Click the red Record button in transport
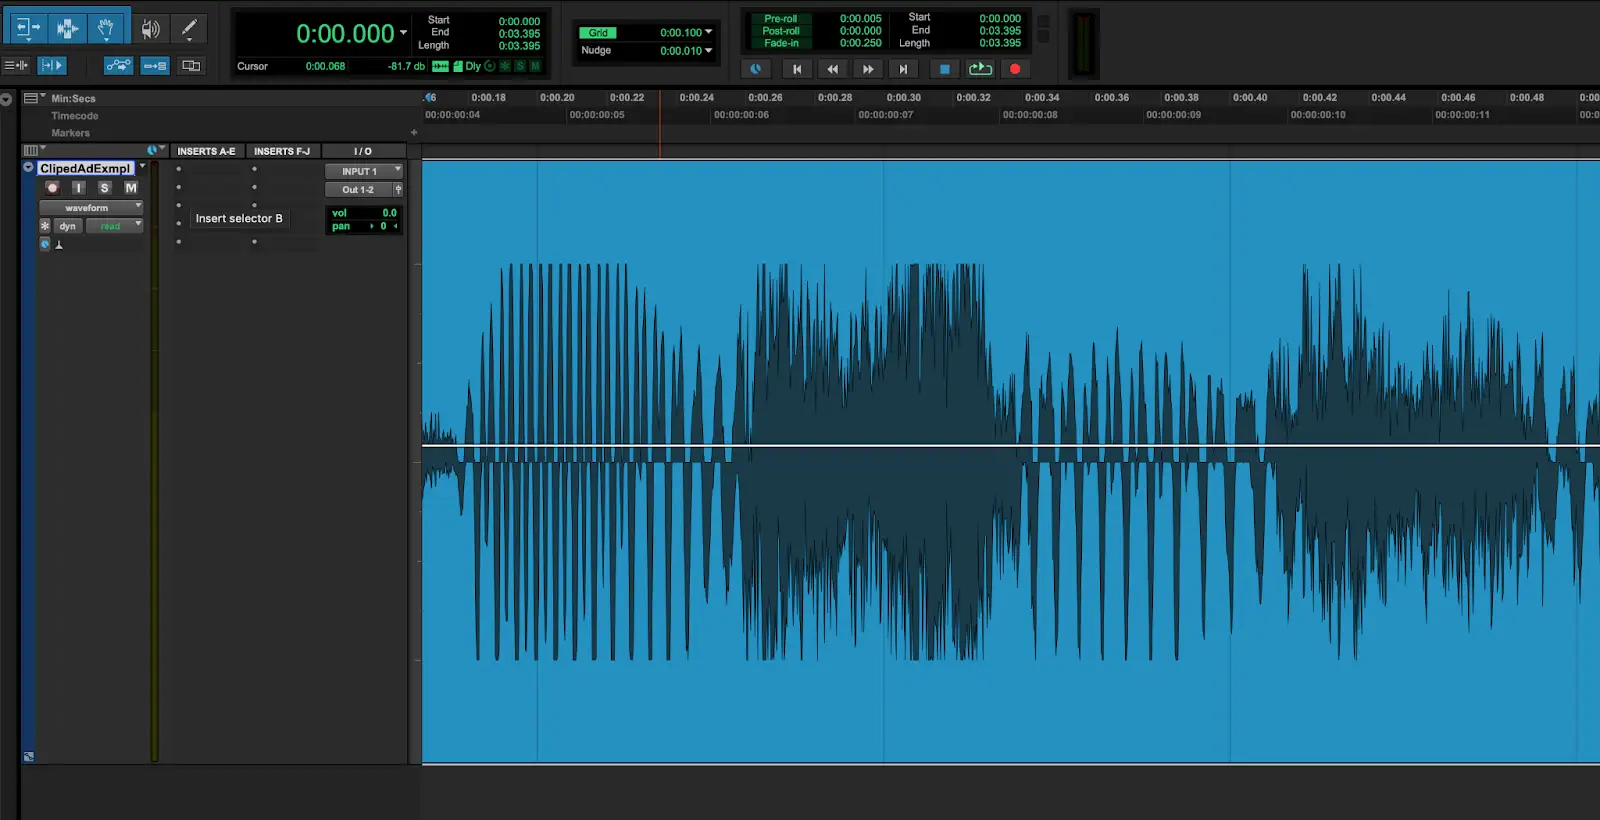The image size is (1600, 820). pos(1015,69)
